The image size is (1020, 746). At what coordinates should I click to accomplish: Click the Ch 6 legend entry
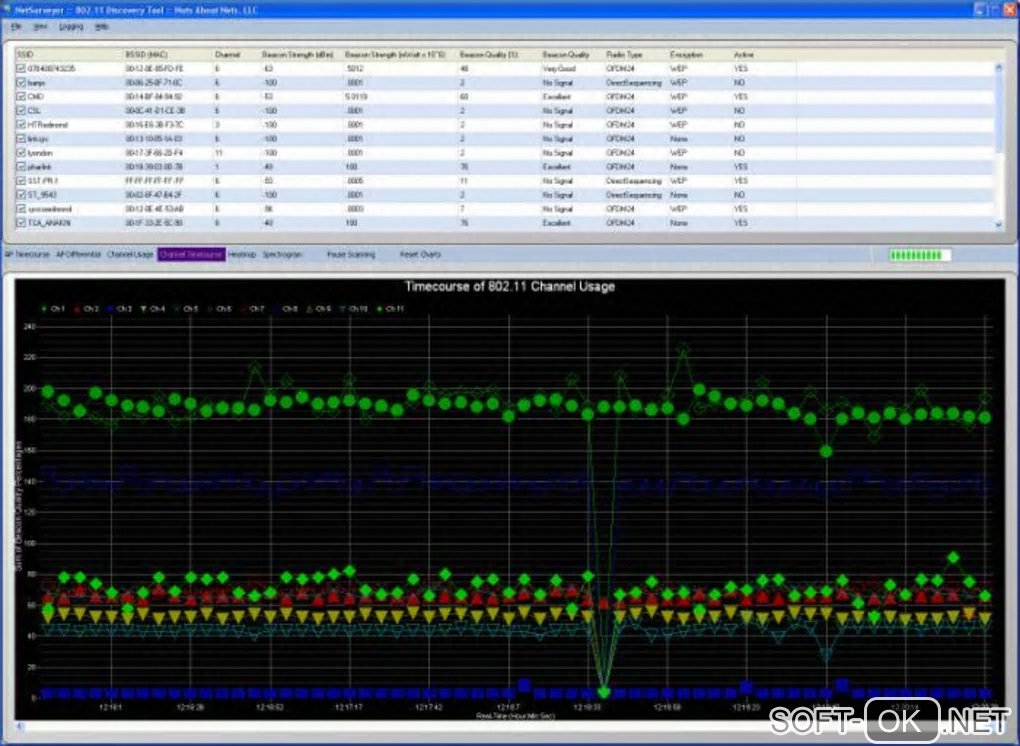[219, 309]
